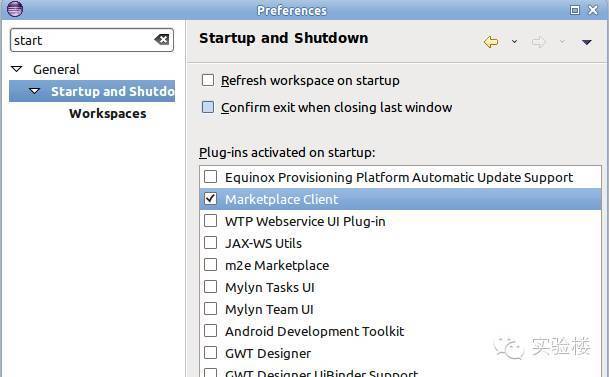
Task: Collapse the Startup and Shutdown node
Action: click(x=35, y=91)
